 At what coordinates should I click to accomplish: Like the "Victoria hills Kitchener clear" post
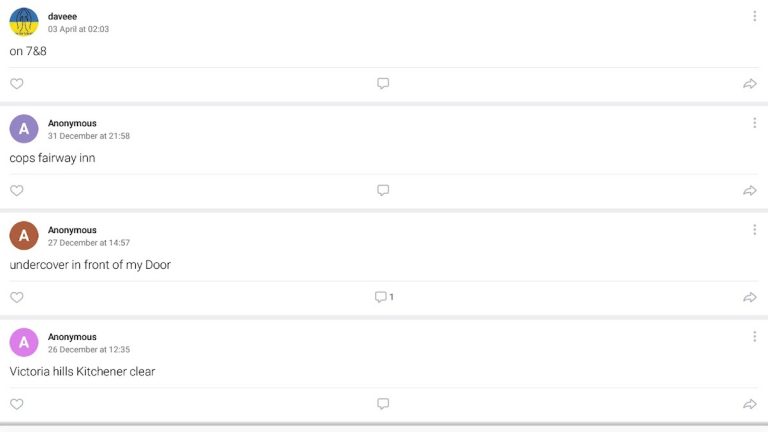pos(17,404)
